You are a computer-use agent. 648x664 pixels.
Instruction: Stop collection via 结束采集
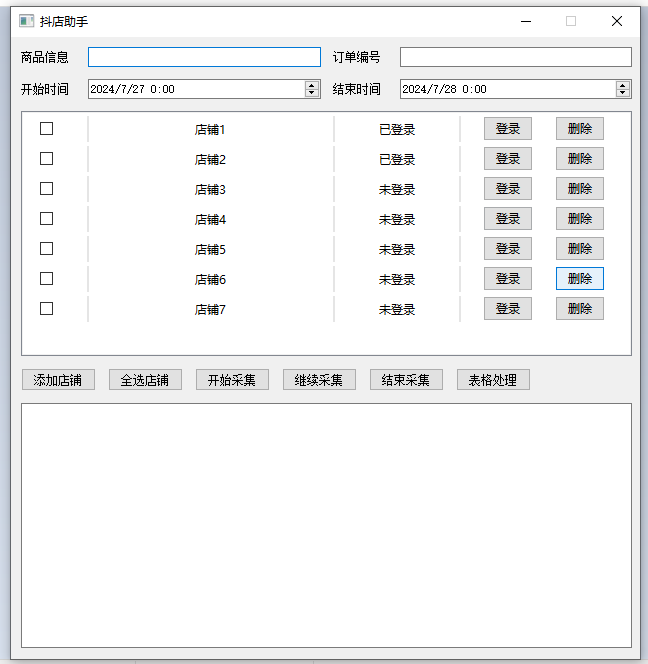click(x=406, y=380)
